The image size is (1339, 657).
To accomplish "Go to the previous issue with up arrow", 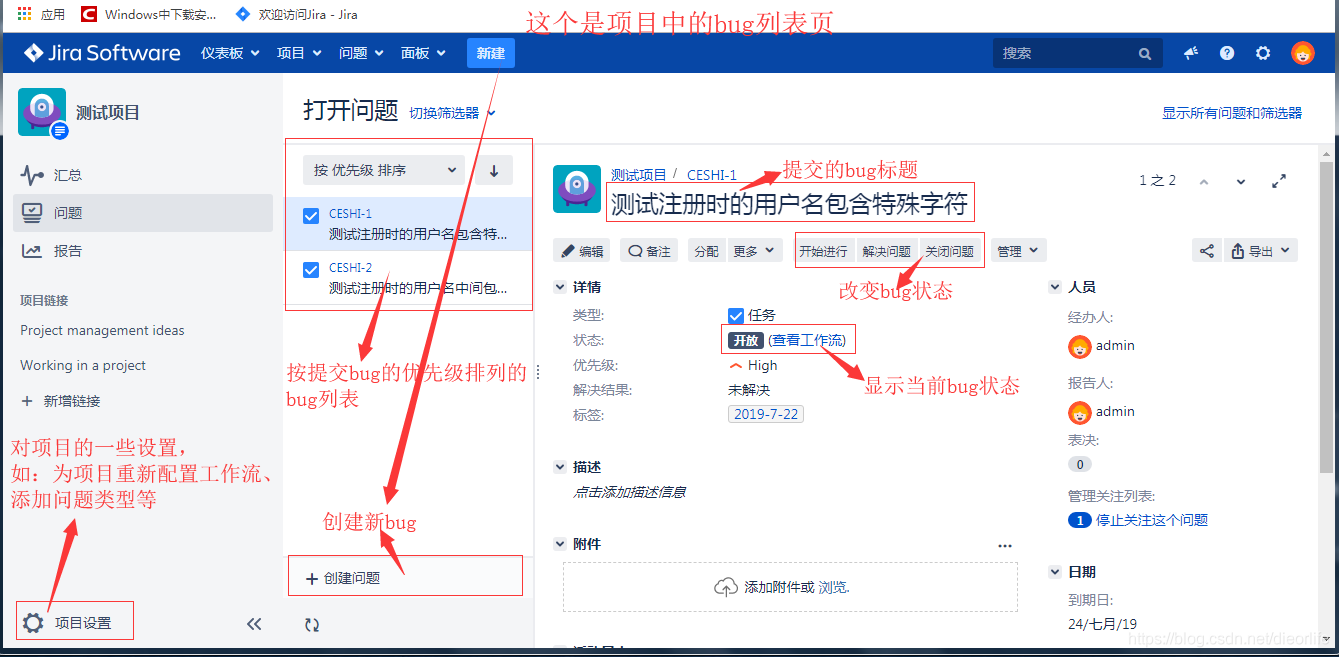I will click(1204, 182).
